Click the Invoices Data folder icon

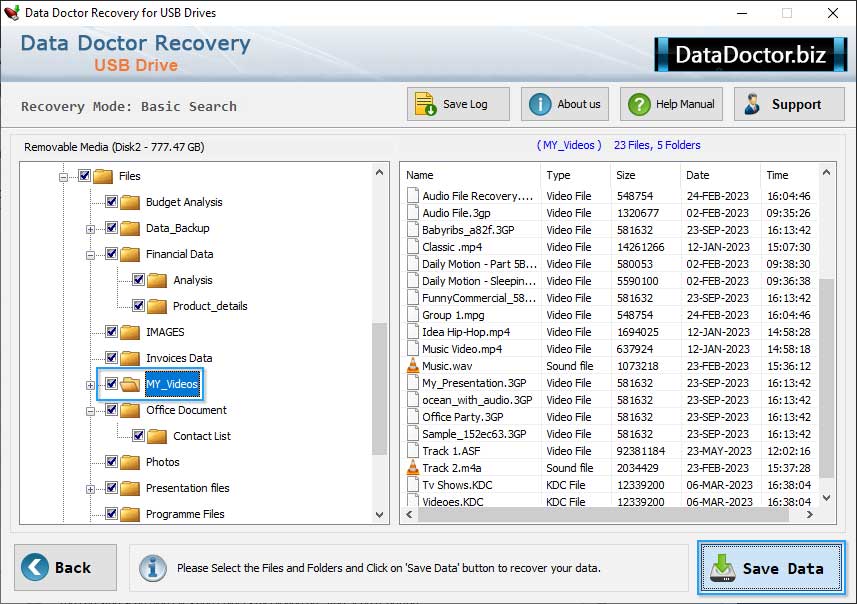coord(130,358)
